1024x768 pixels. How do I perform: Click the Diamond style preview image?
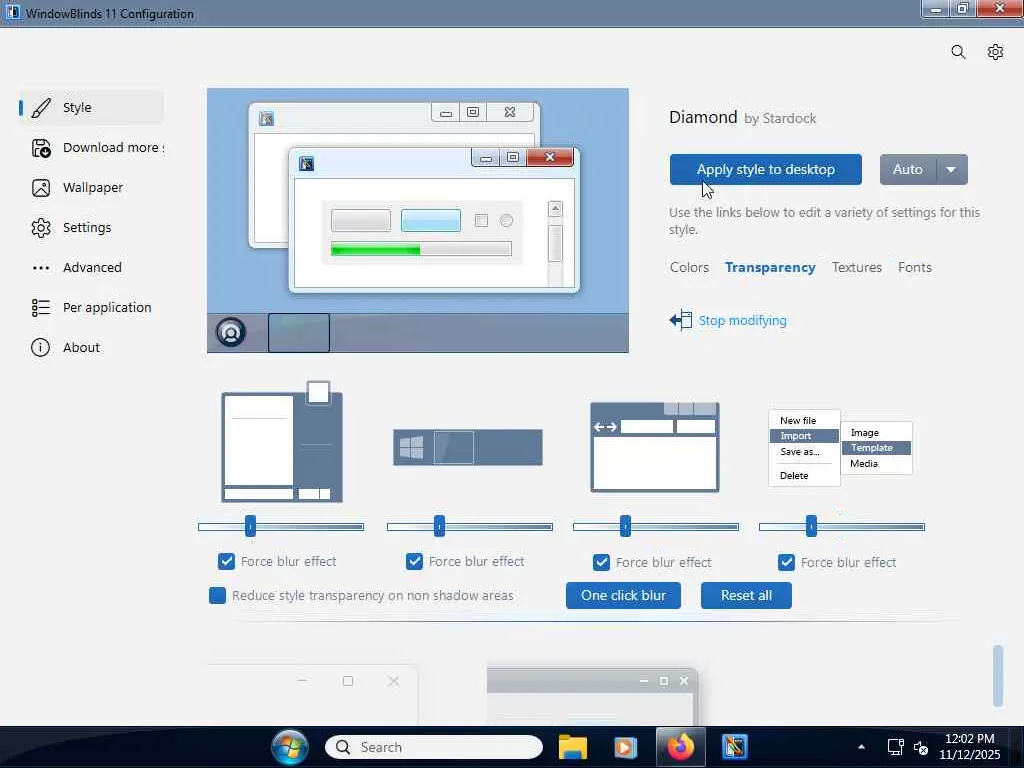(x=418, y=221)
